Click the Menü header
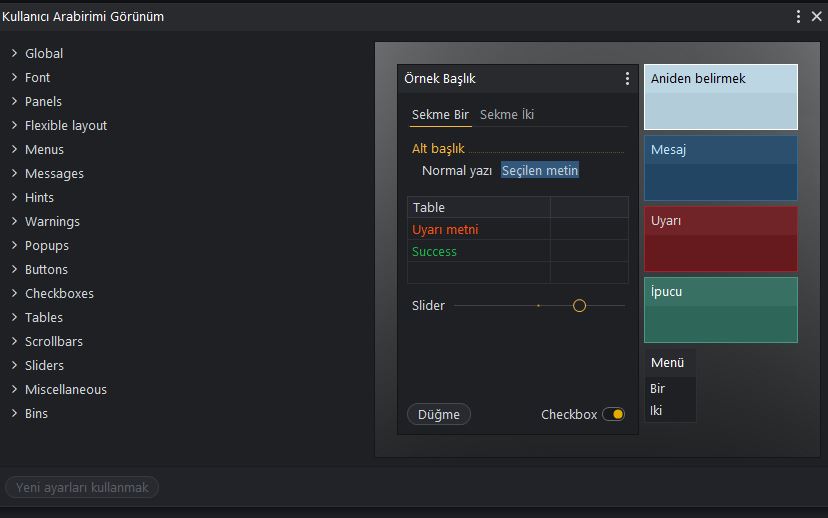Viewport: 828px width, 518px height. (x=670, y=363)
